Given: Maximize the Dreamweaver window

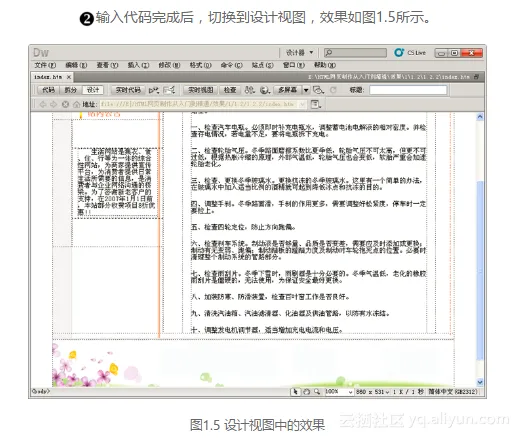Looking at the screenshot, I should (x=454, y=53).
